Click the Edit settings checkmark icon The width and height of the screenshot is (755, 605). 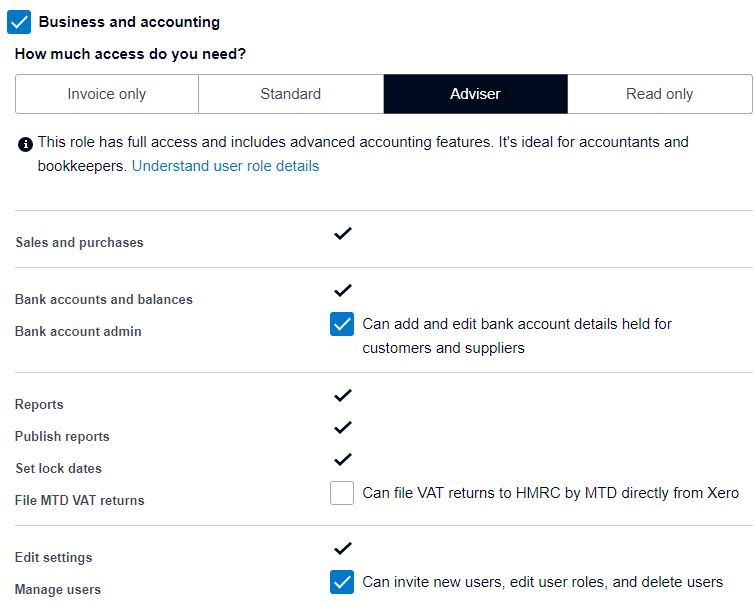[343, 549]
